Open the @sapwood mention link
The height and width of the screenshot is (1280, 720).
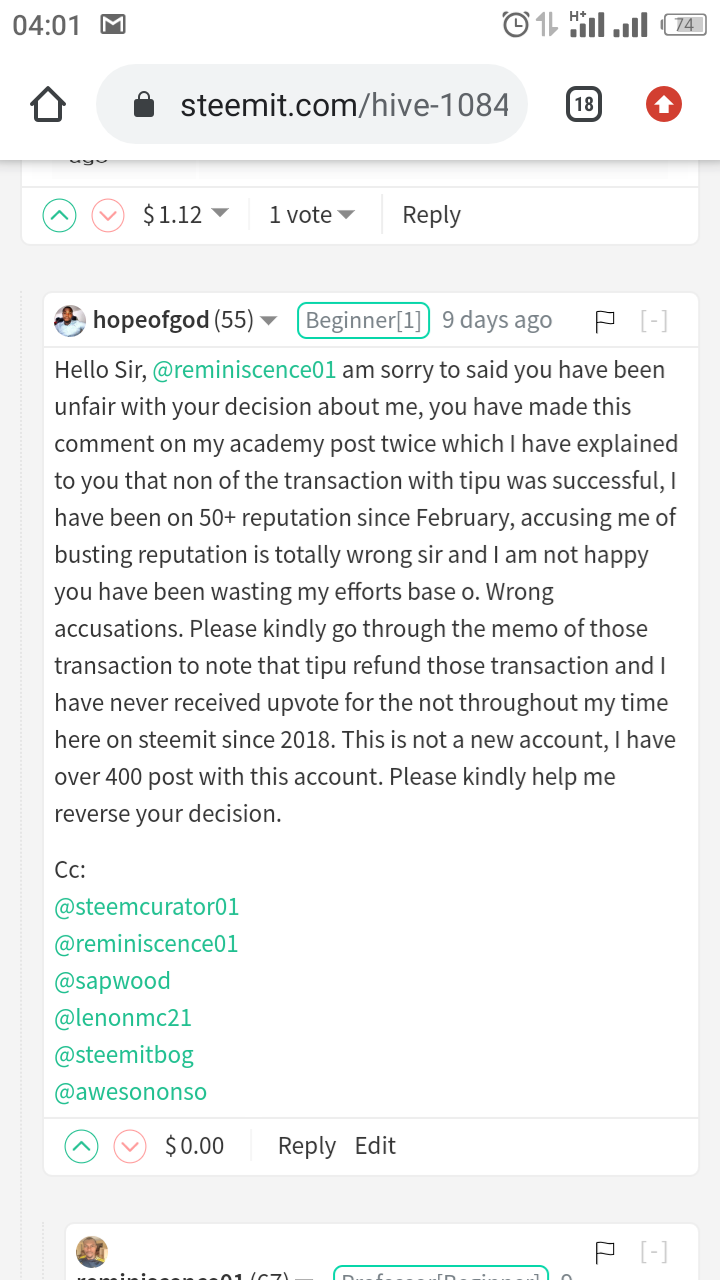point(113,981)
